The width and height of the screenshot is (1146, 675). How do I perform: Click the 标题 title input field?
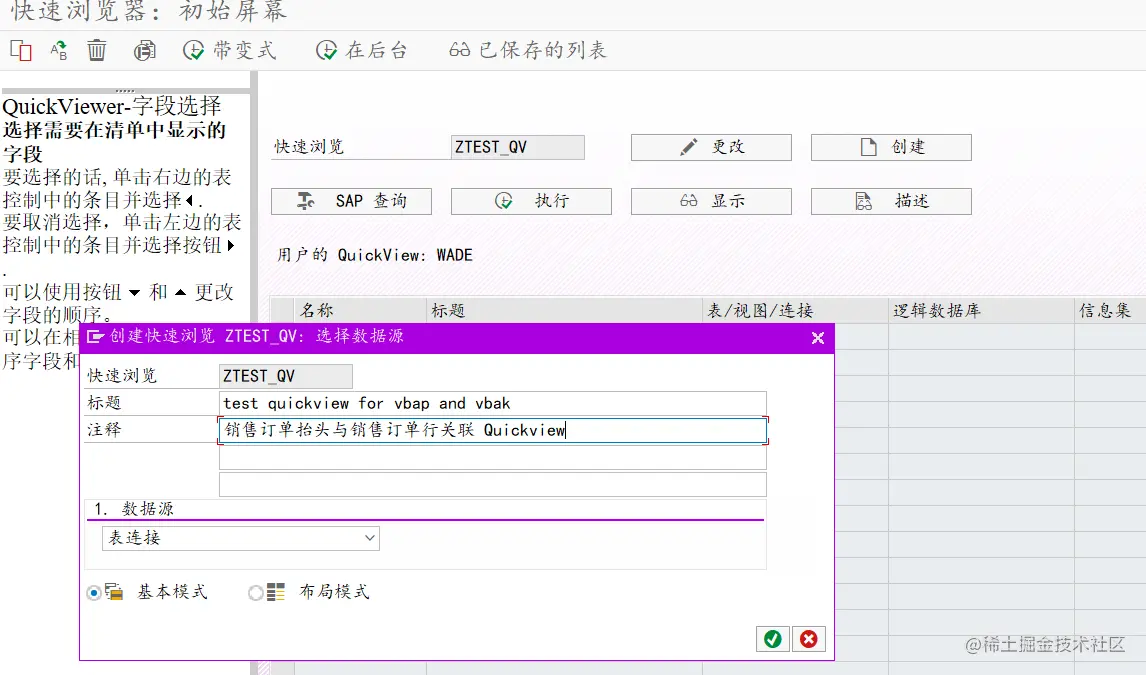coord(493,403)
